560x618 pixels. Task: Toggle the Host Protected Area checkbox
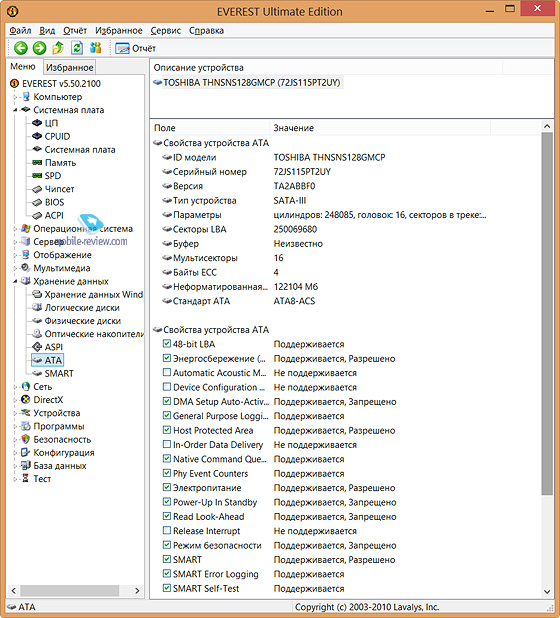tap(167, 430)
